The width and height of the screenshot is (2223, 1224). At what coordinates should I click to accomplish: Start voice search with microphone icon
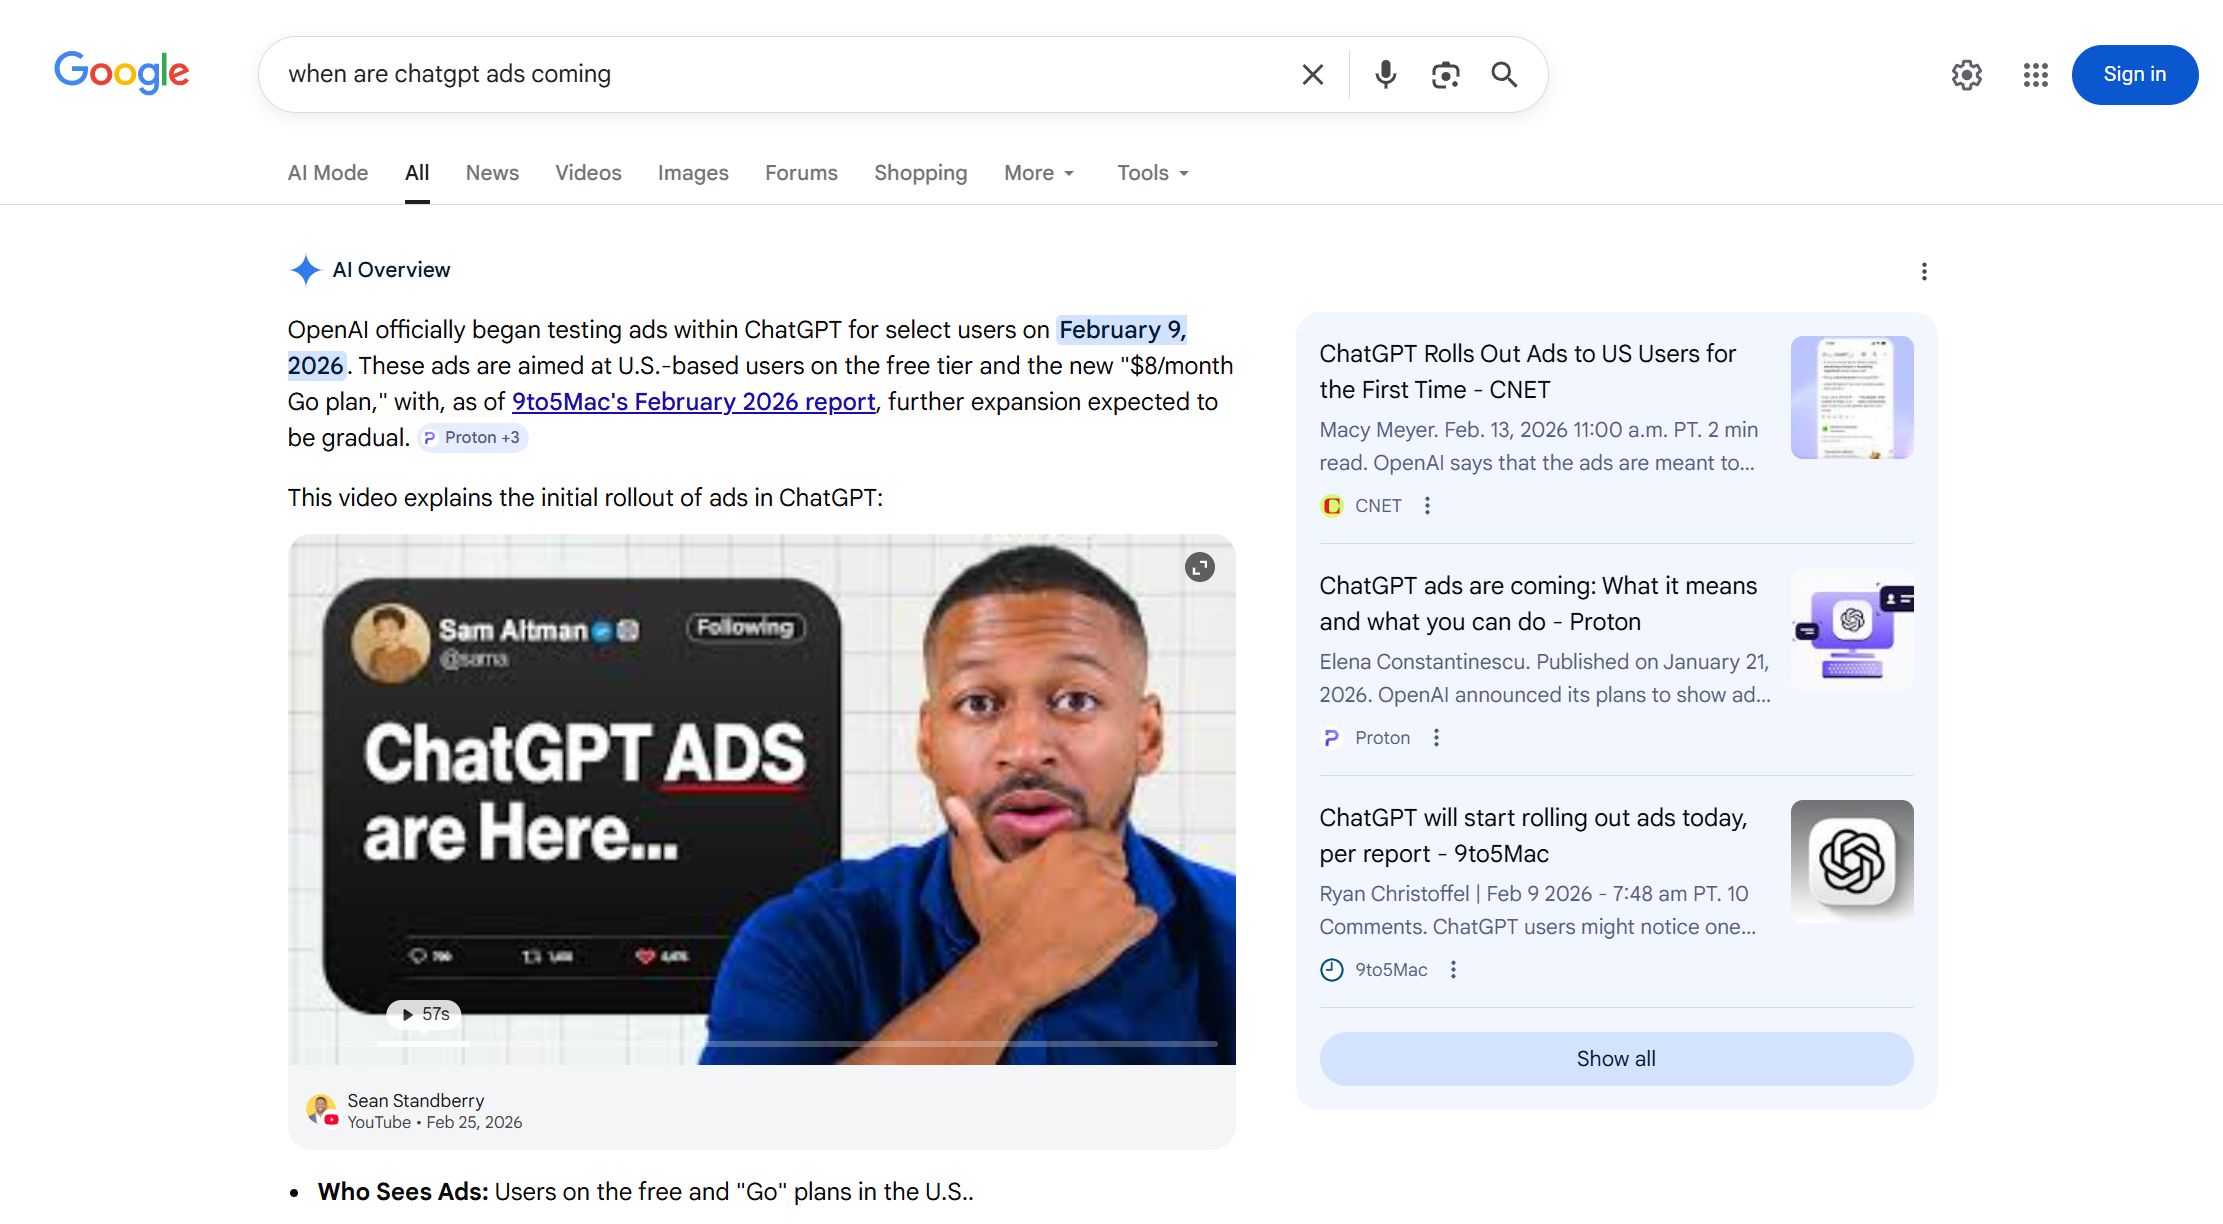[x=1385, y=75]
